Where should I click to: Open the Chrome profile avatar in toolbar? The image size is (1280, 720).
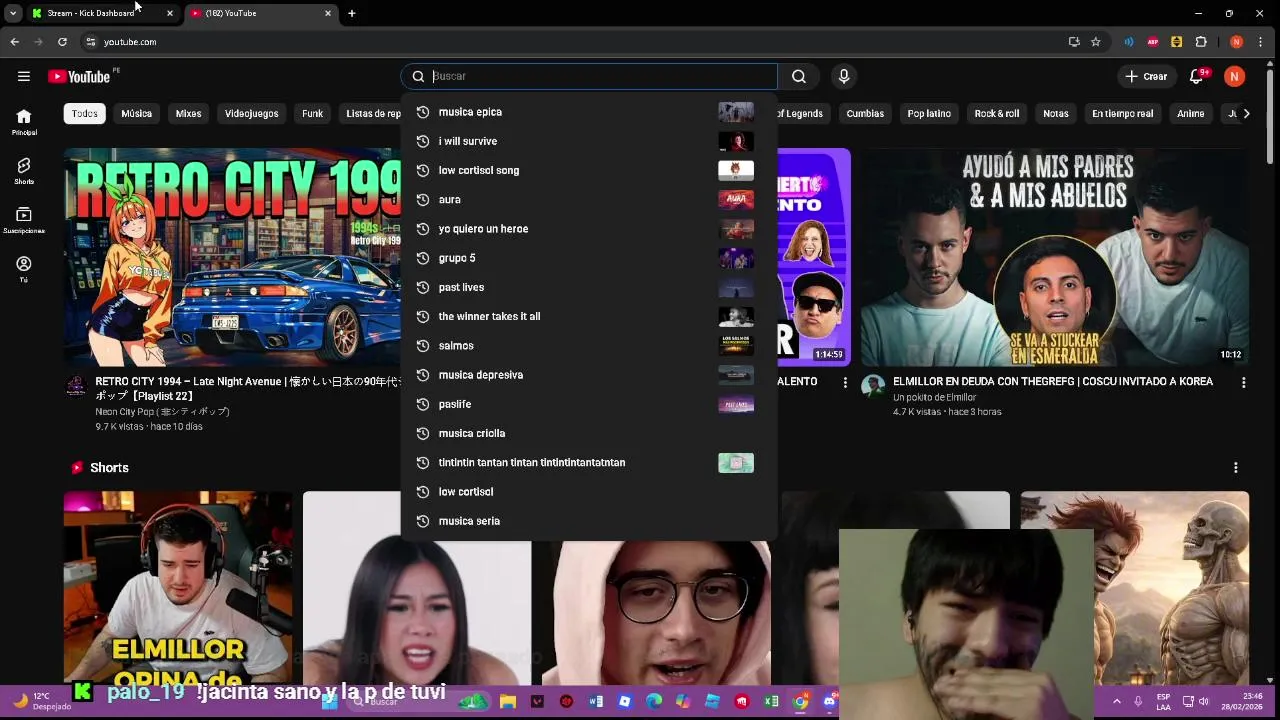[1237, 42]
